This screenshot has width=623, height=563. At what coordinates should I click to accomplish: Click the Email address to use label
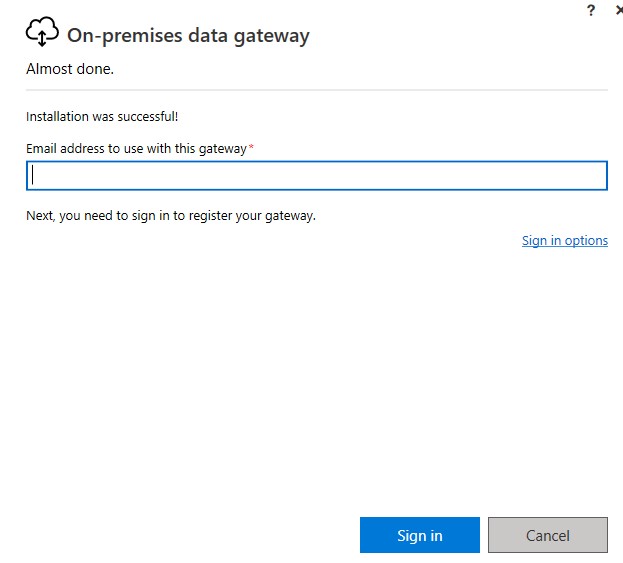click(x=136, y=148)
